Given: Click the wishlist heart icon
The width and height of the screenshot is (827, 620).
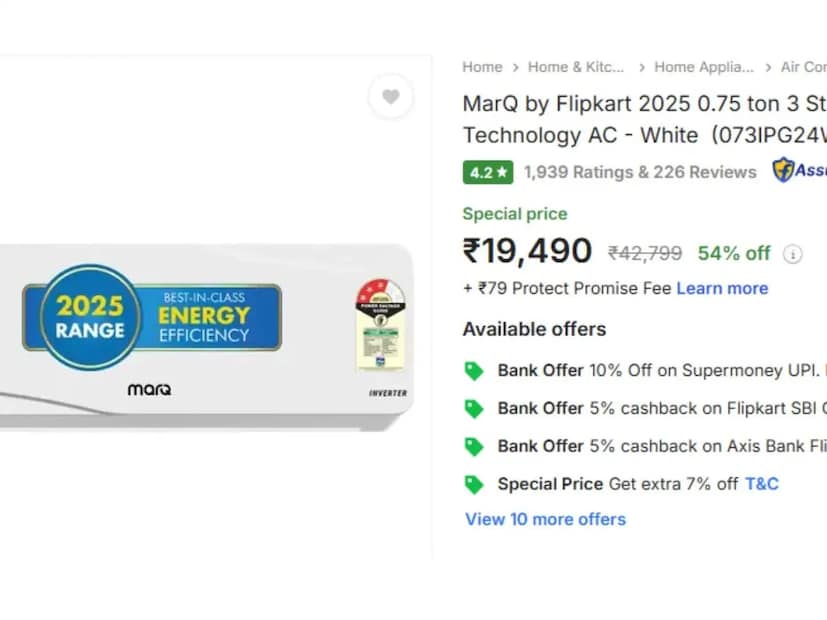Looking at the screenshot, I should (x=390, y=97).
